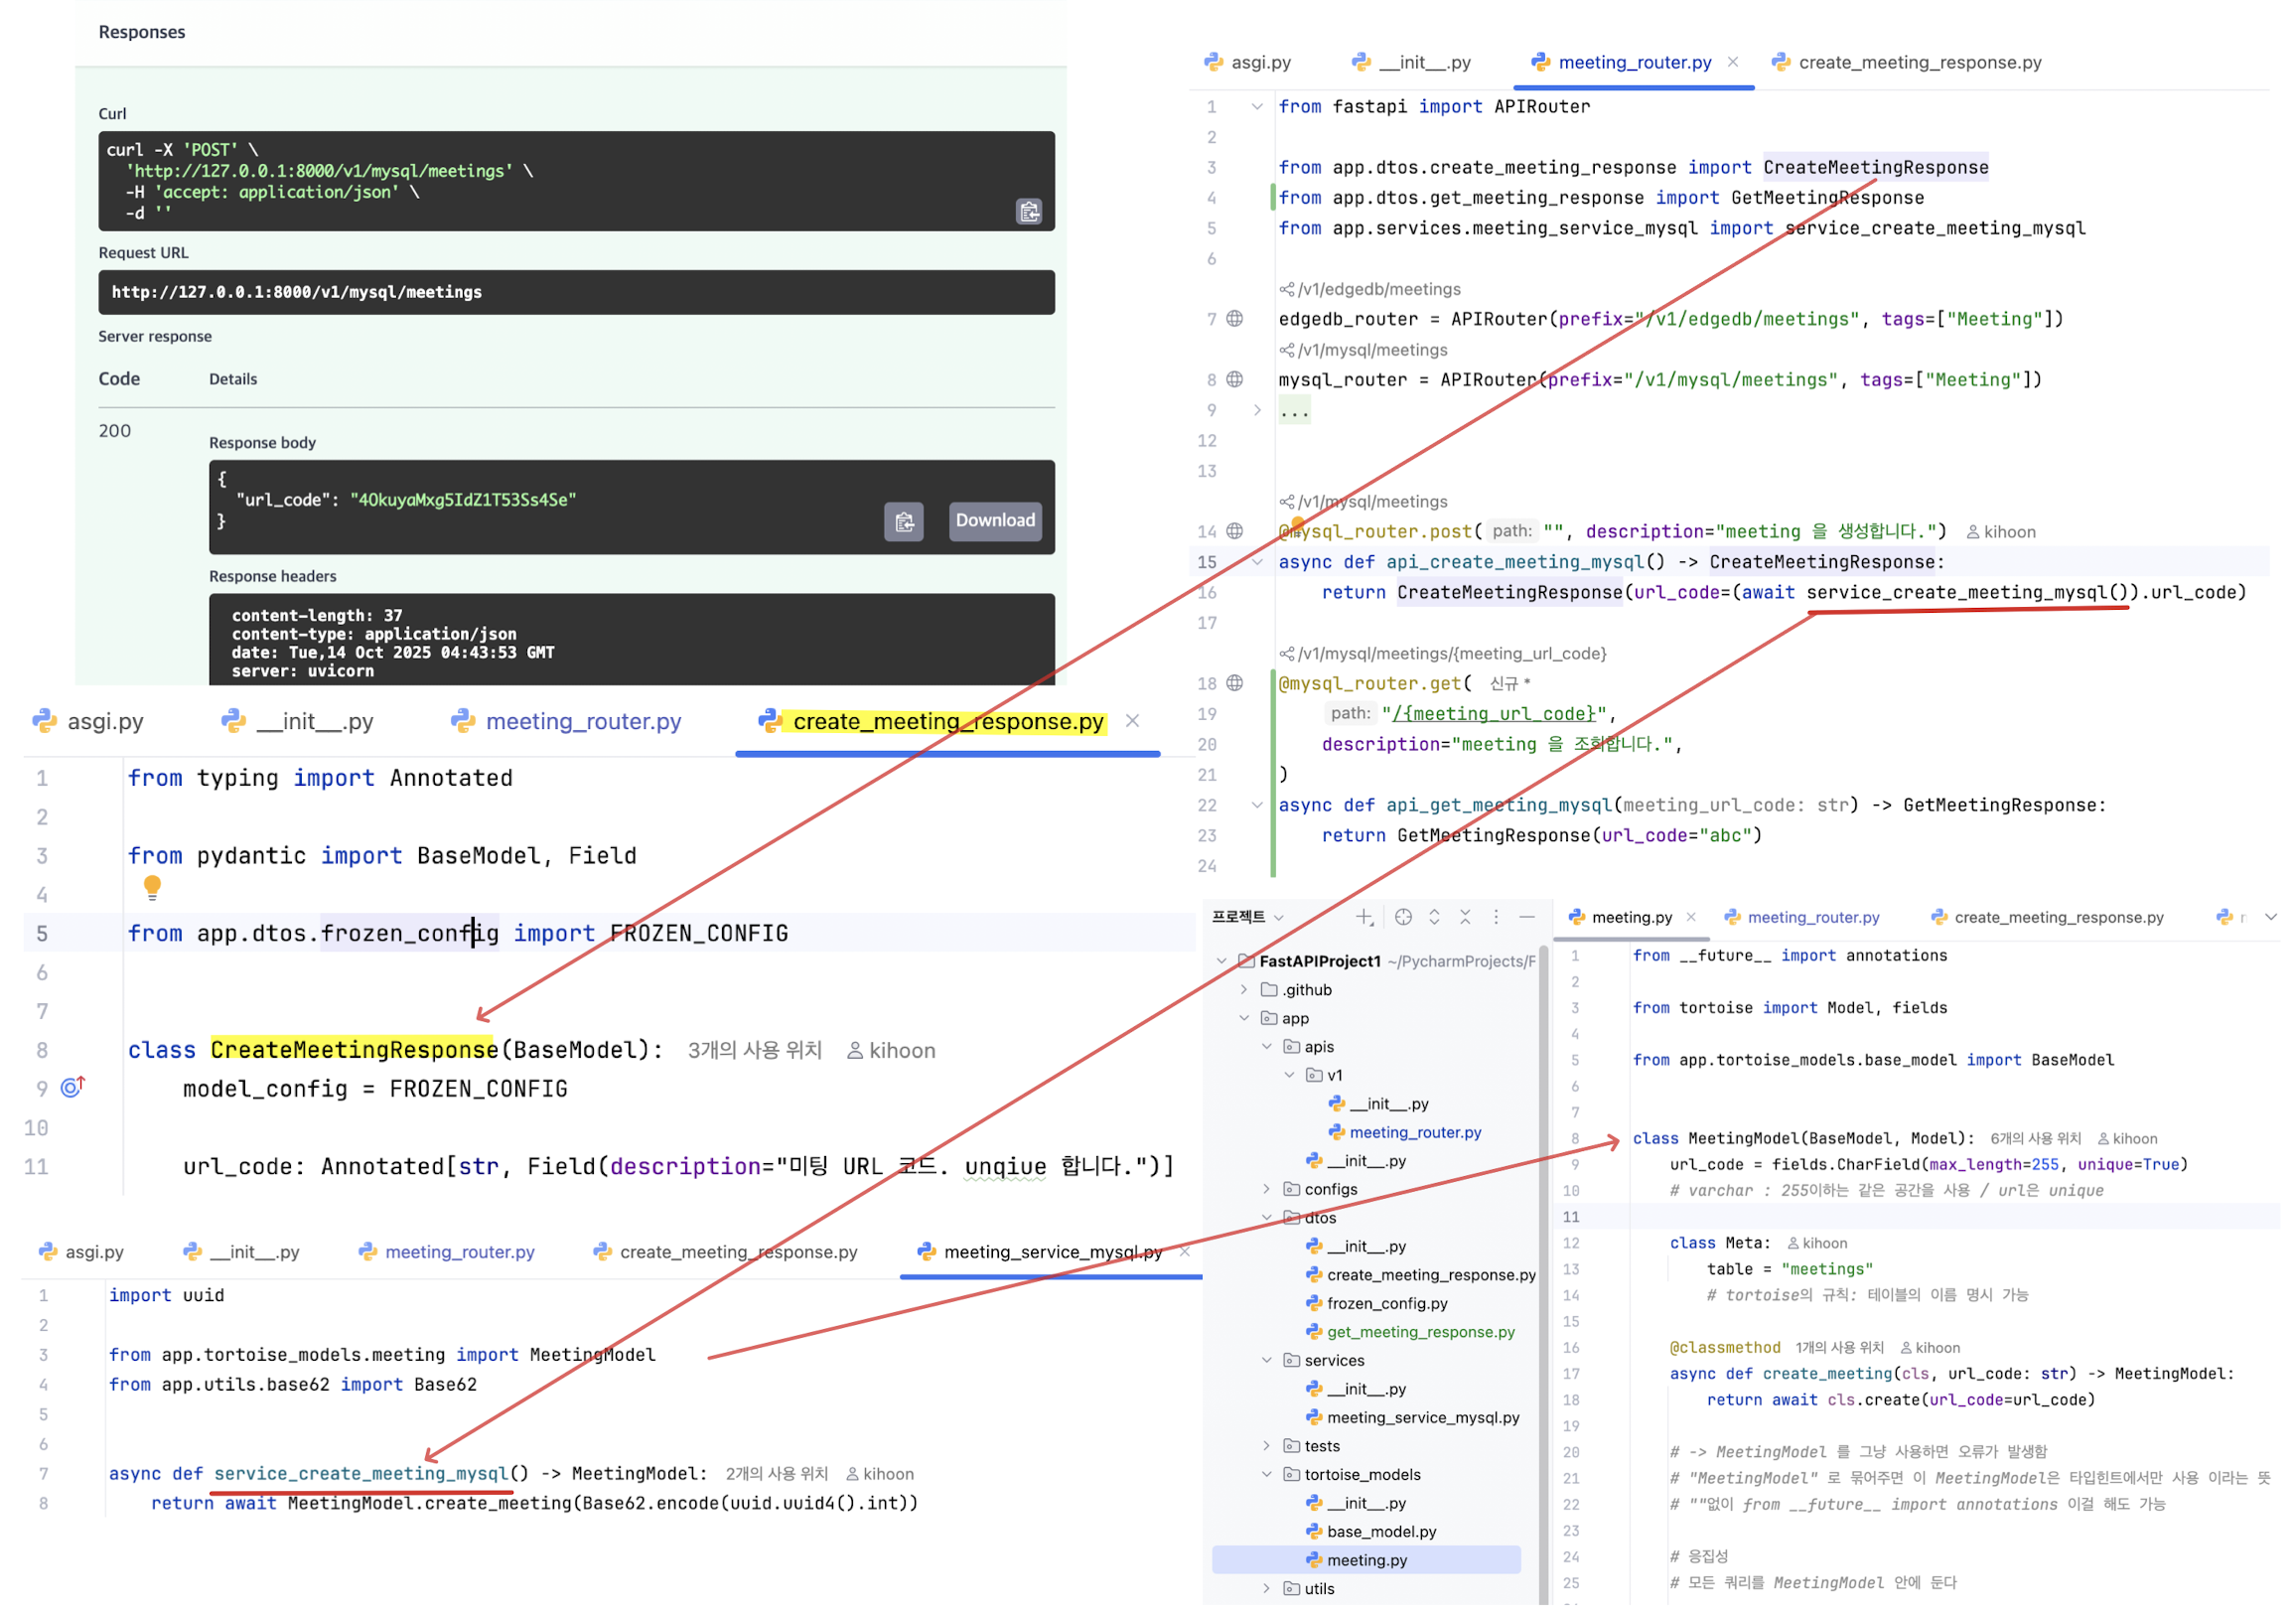Copy the curl command with the clipboard icon
The height and width of the screenshot is (1619, 2296).
click(1029, 212)
